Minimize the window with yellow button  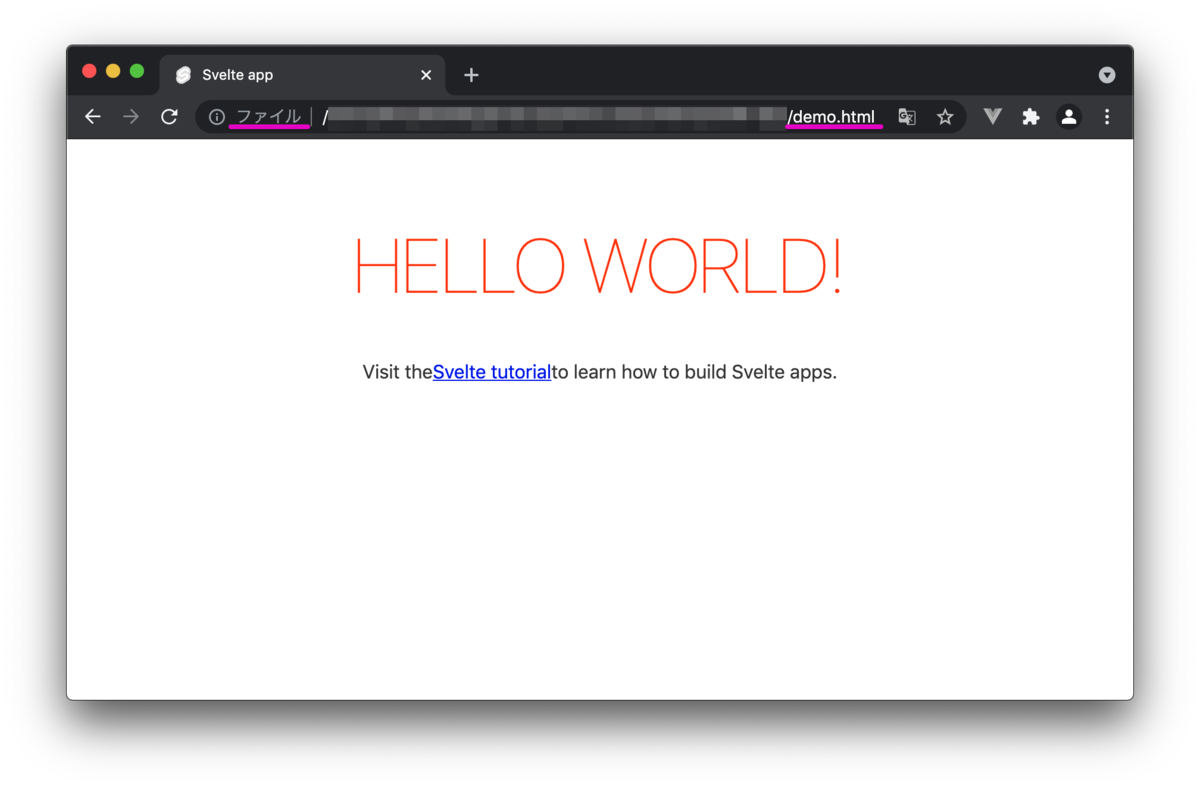(113, 71)
